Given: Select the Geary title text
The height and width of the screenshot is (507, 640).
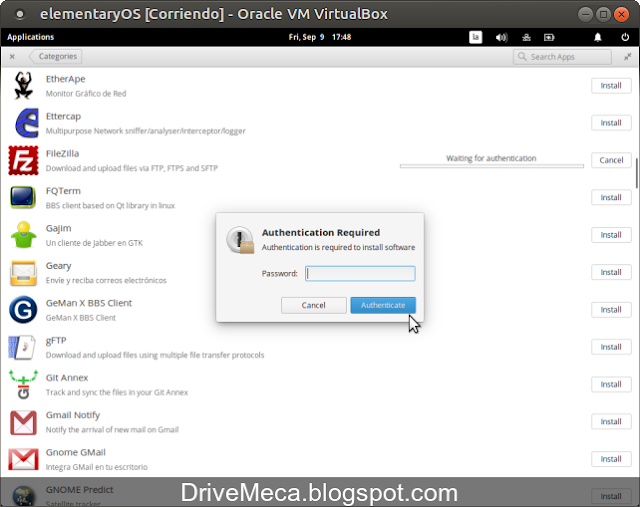Looking at the screenshot, I should click(x=58, y=266).
